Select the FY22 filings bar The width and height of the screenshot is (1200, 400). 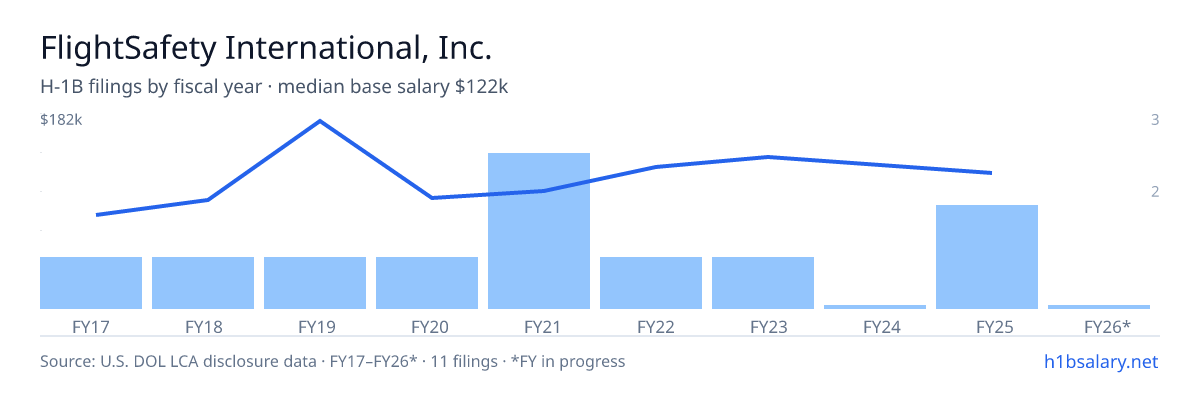651,283
